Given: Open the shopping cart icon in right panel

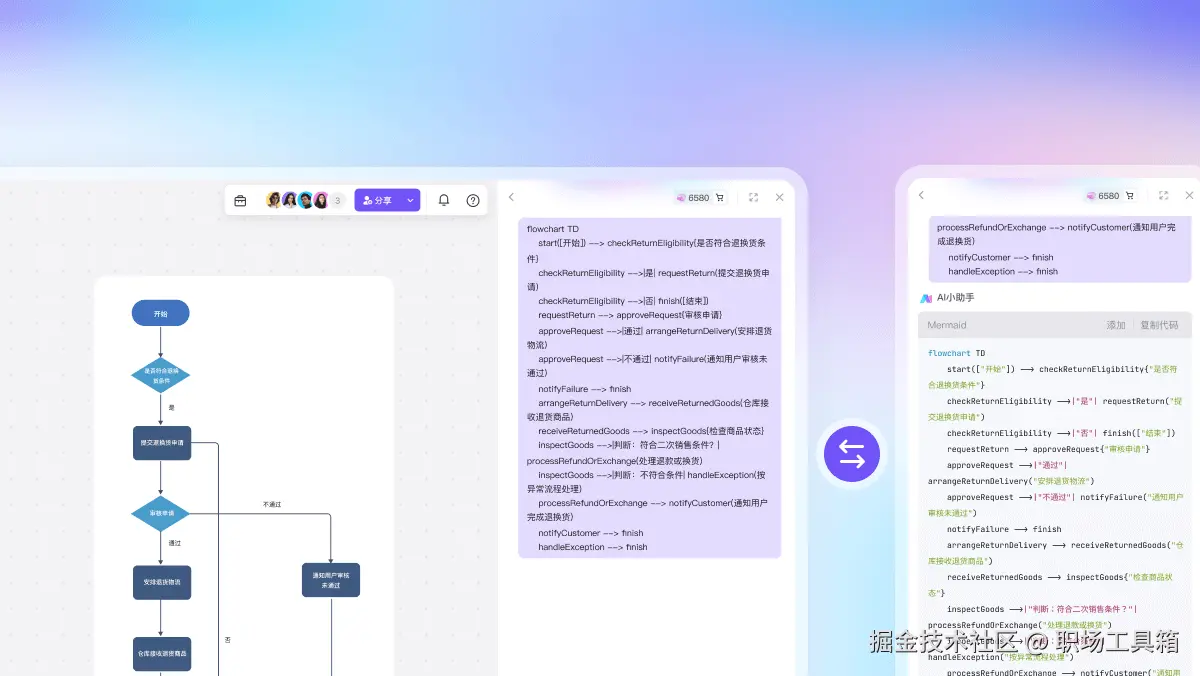Looking at the screenshot, I should coord(1130,196).
